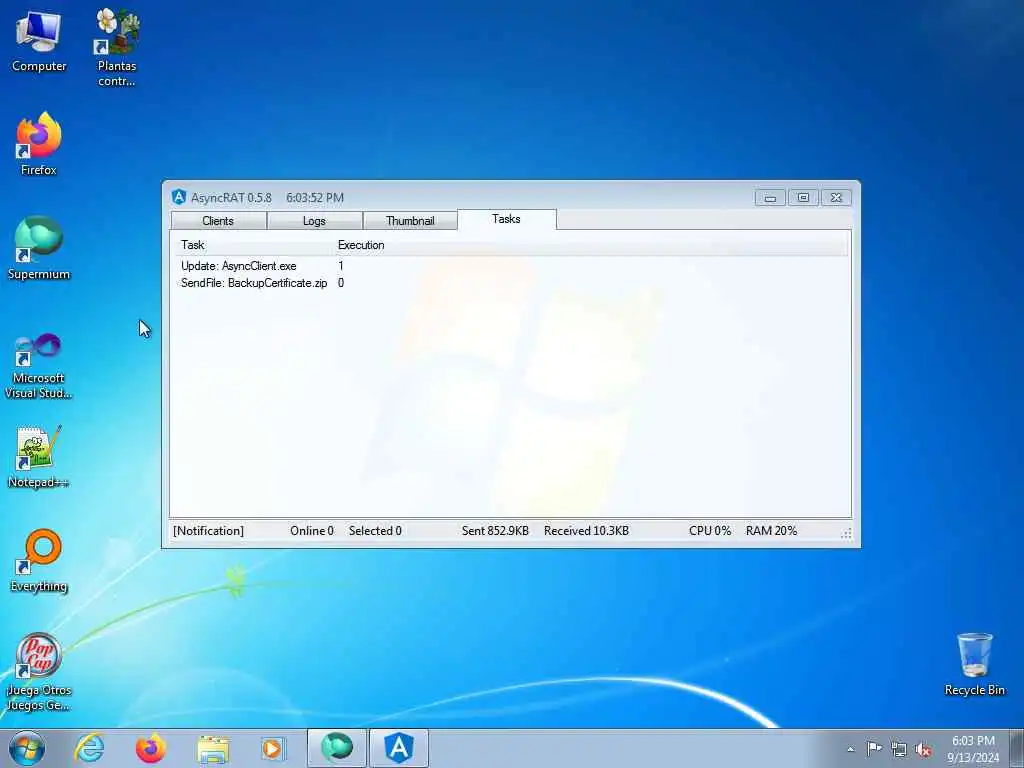Launch Internet Explorer from the taskbar
Viewport: 1024px width, 768px height.
click(x=89, y=748)
